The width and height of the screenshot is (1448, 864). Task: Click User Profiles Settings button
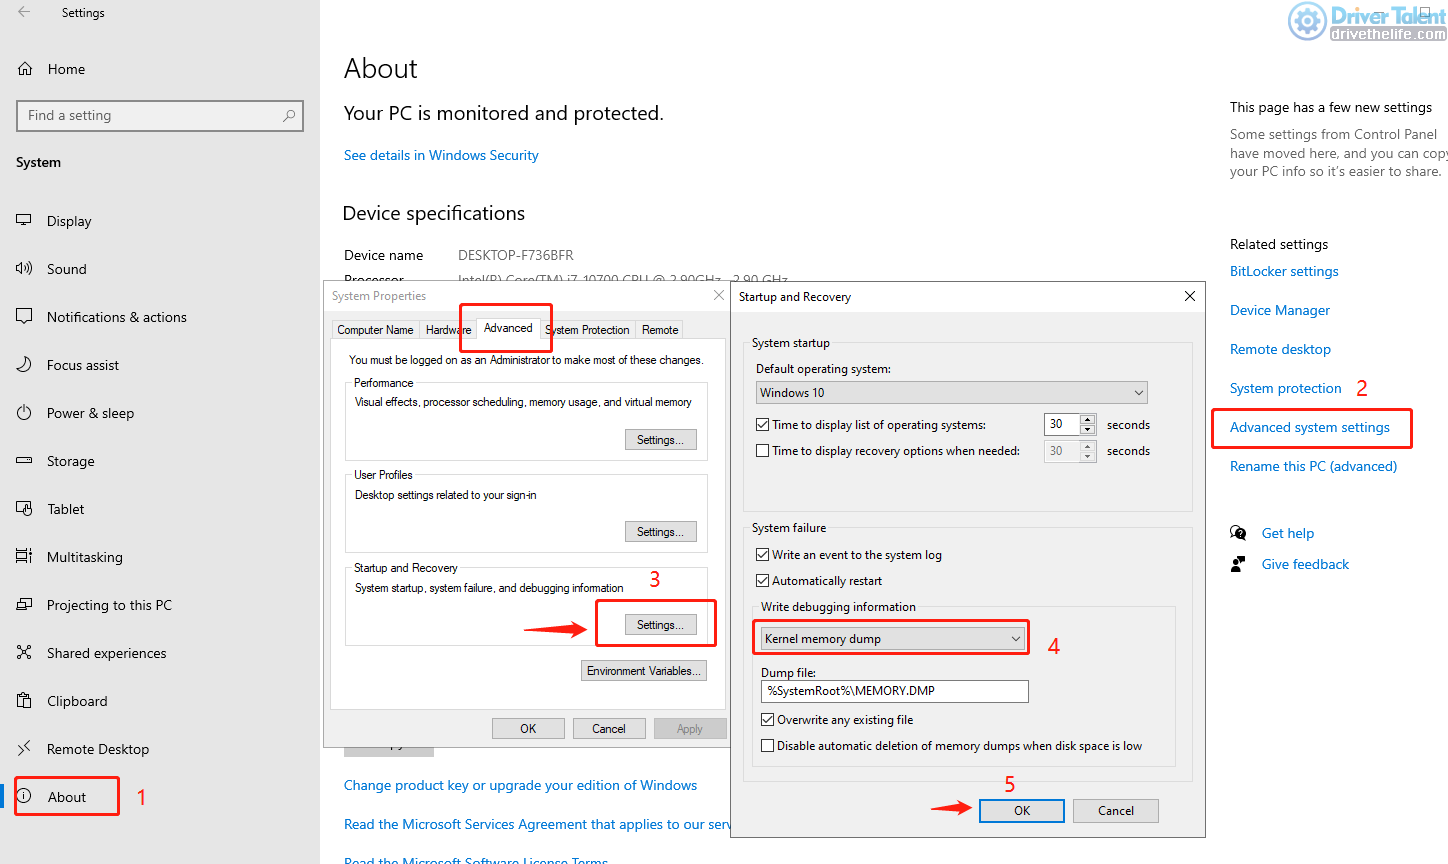660,532
